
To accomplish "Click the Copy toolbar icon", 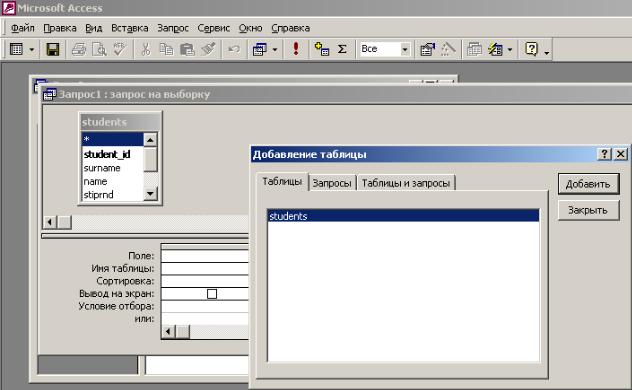I will (x=166, y=49).
